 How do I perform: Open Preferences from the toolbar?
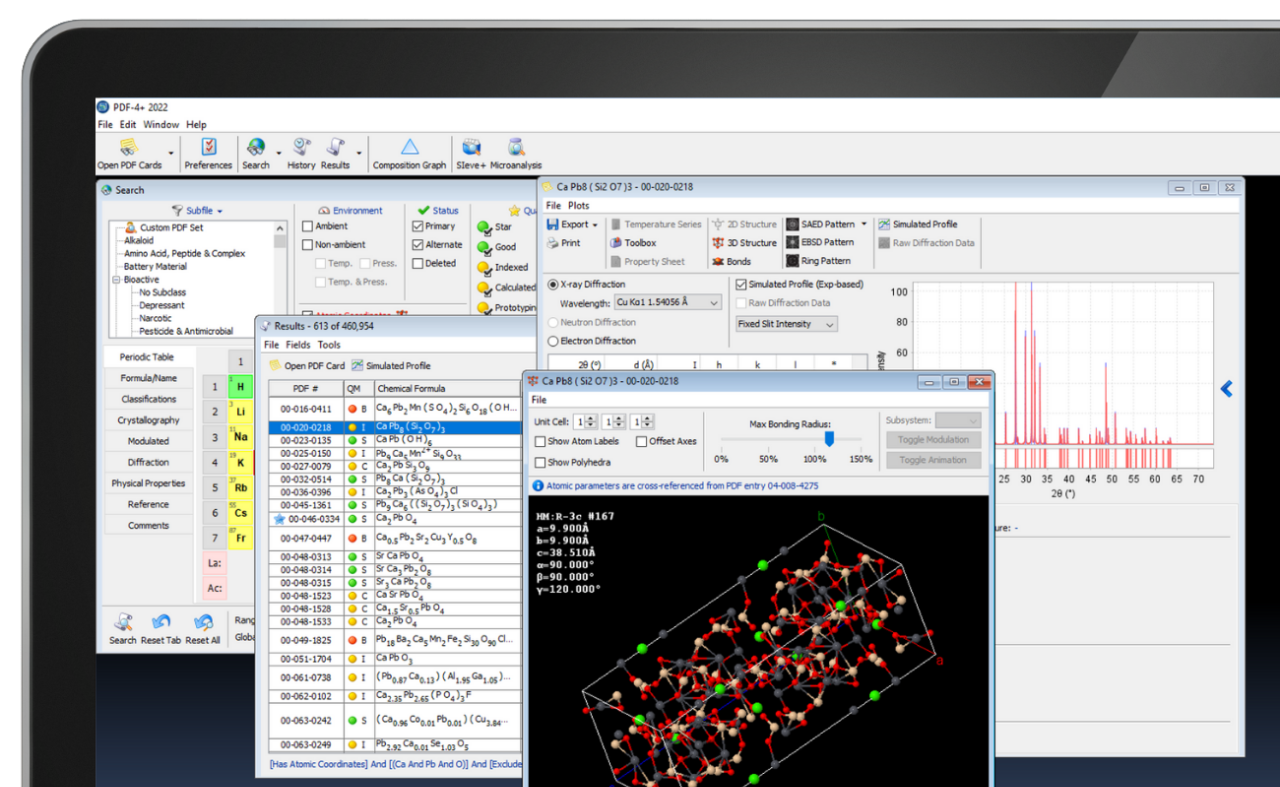tap(208, 154)
